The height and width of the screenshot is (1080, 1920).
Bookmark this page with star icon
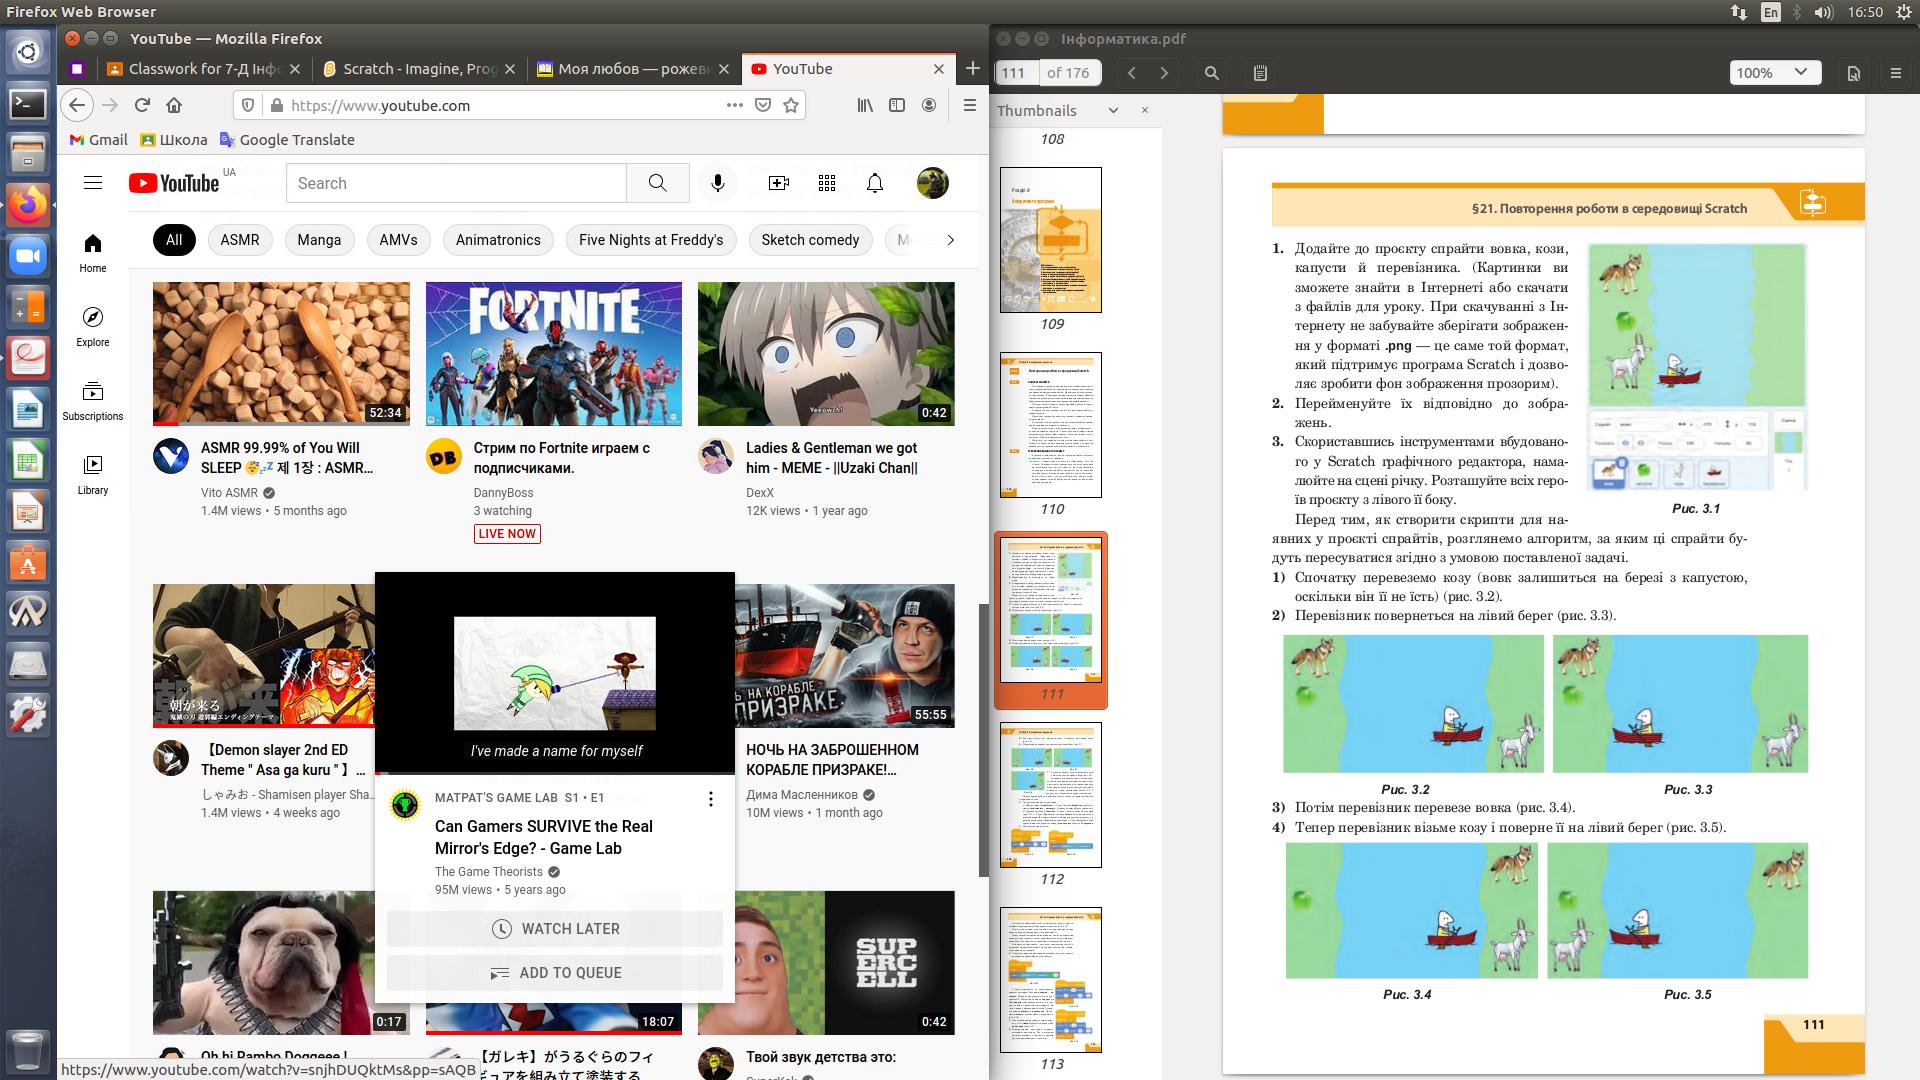point(791,105)
